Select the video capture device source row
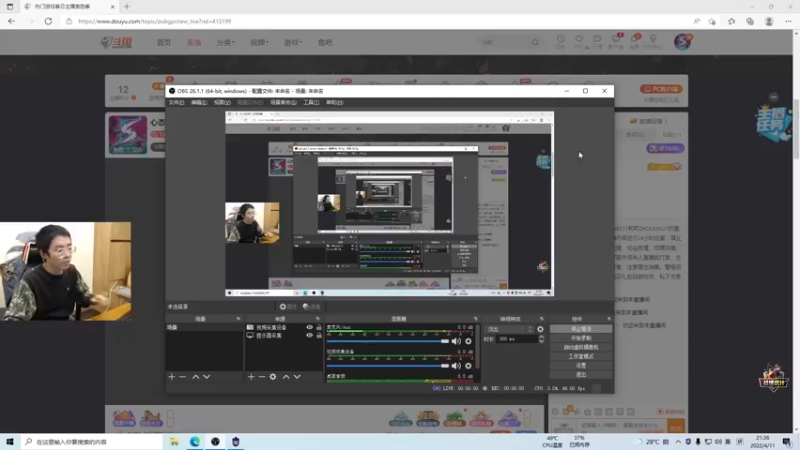Viewport: 800px width, 450px height. click(284, 327)
